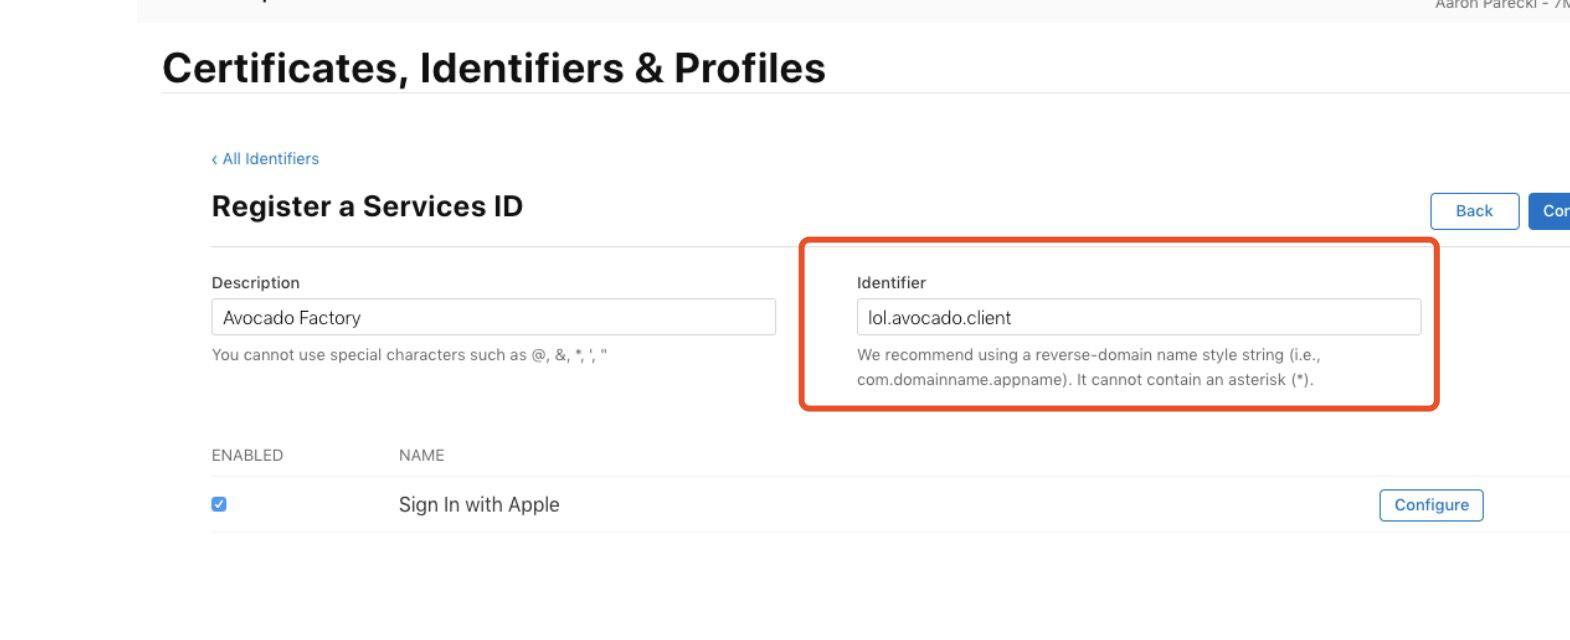This screenshot has width=1570, height=640.
Task: Click the special characters hint under Description
Action: [x=409, y=355]
